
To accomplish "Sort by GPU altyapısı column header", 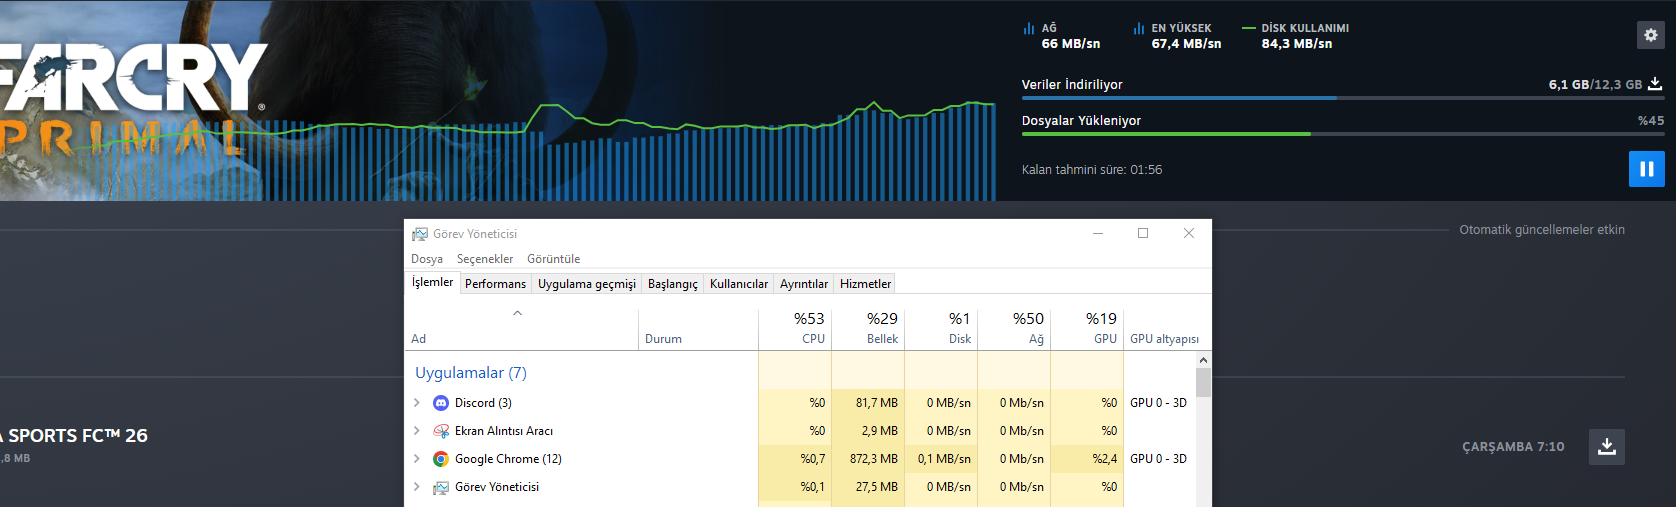I will [1164, 339].
